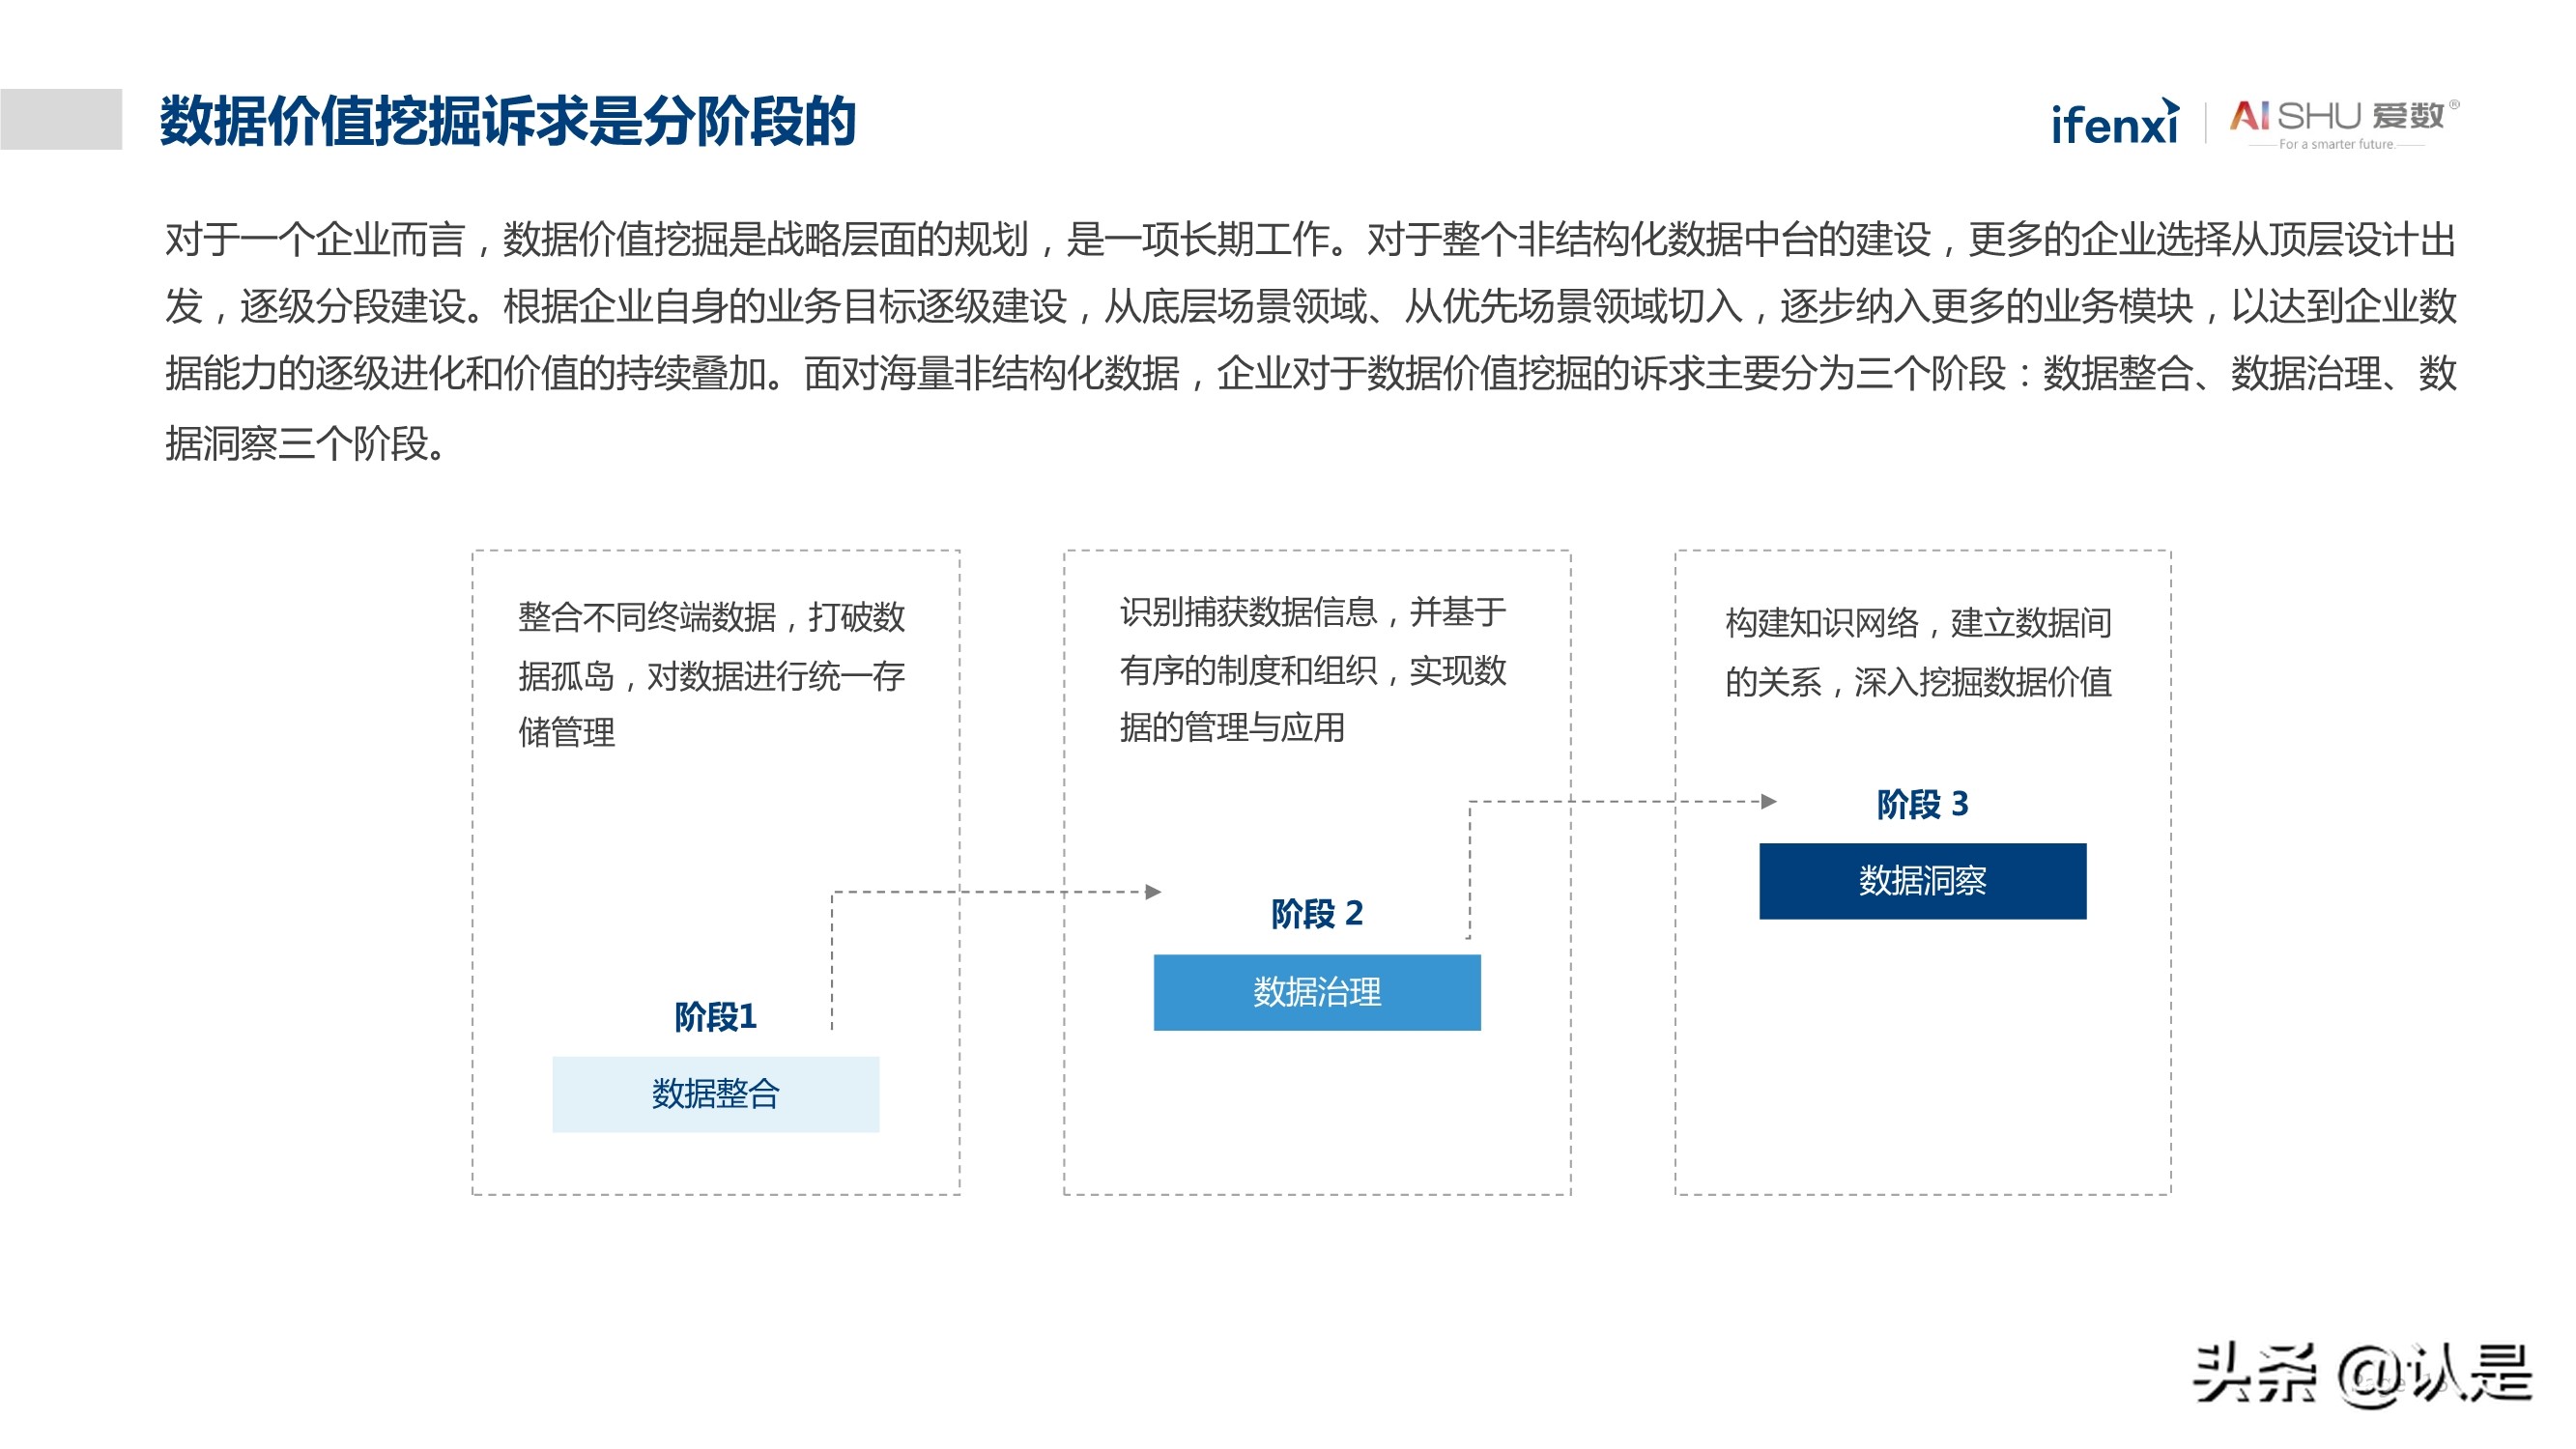
Task: Click the paragraph line starting 对于一个企业而言
Action: (x=1311, y=239)
